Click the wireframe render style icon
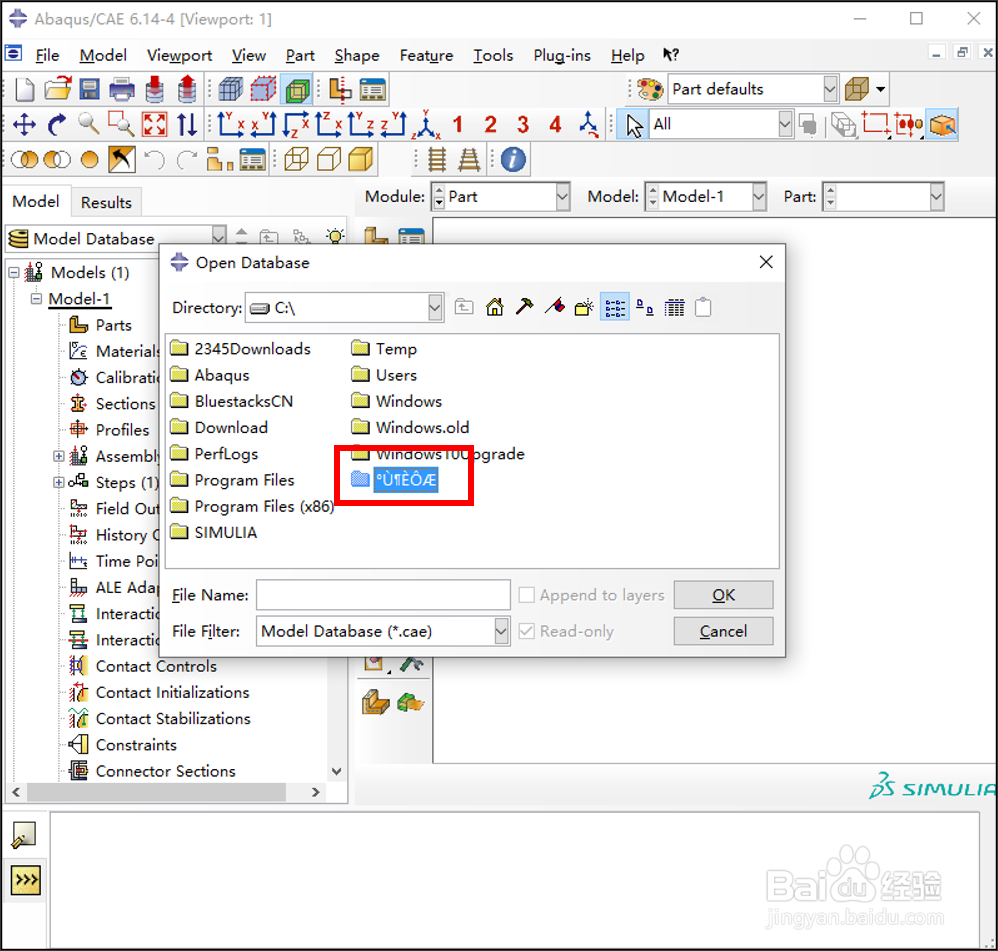998x951 pixels. pyautogui.click(x=296, y=159)
